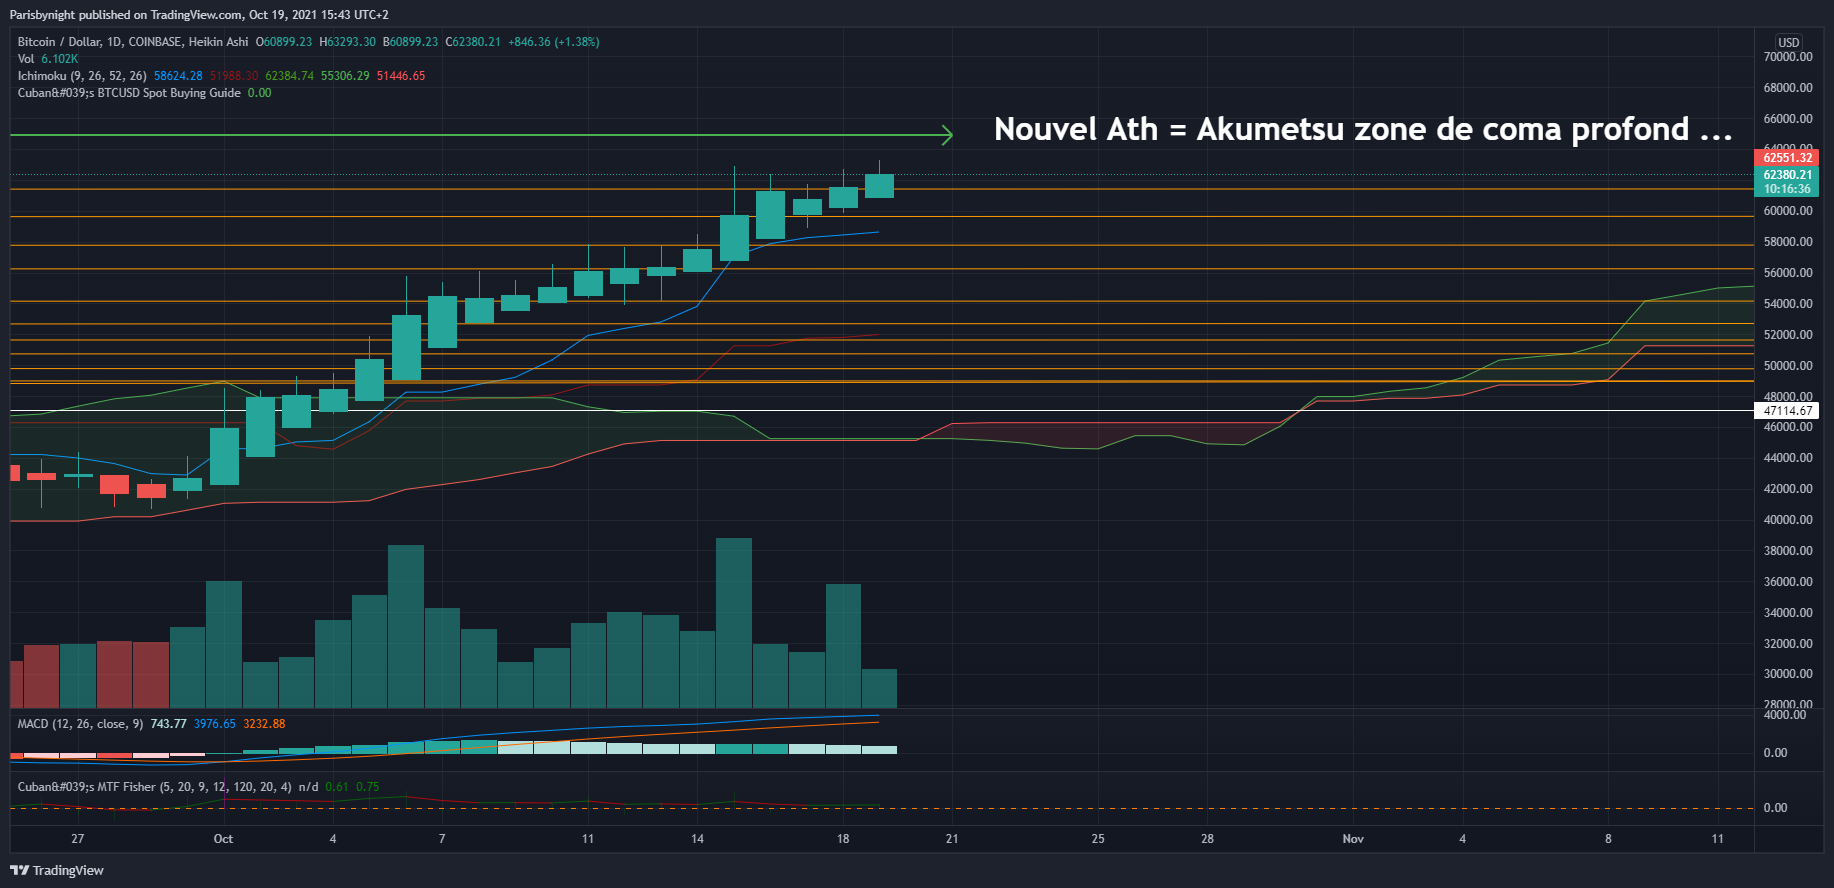
Task: Click the 10:16:36 bar countdown timer
Action: [1787, 189]
